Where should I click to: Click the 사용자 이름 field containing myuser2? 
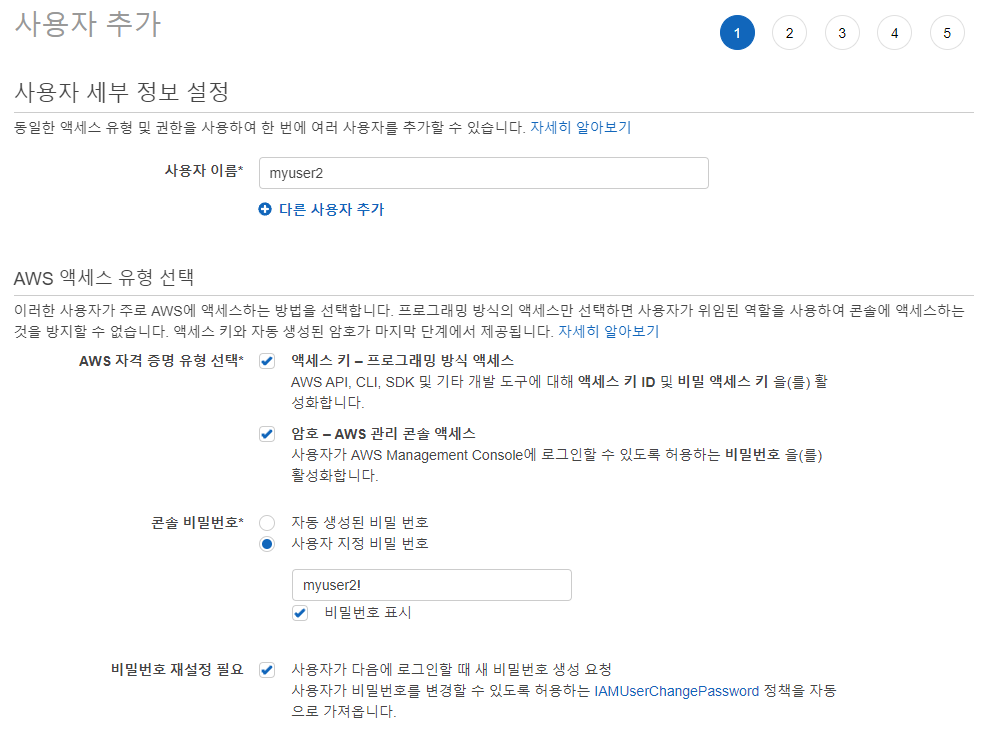[483, 173]
